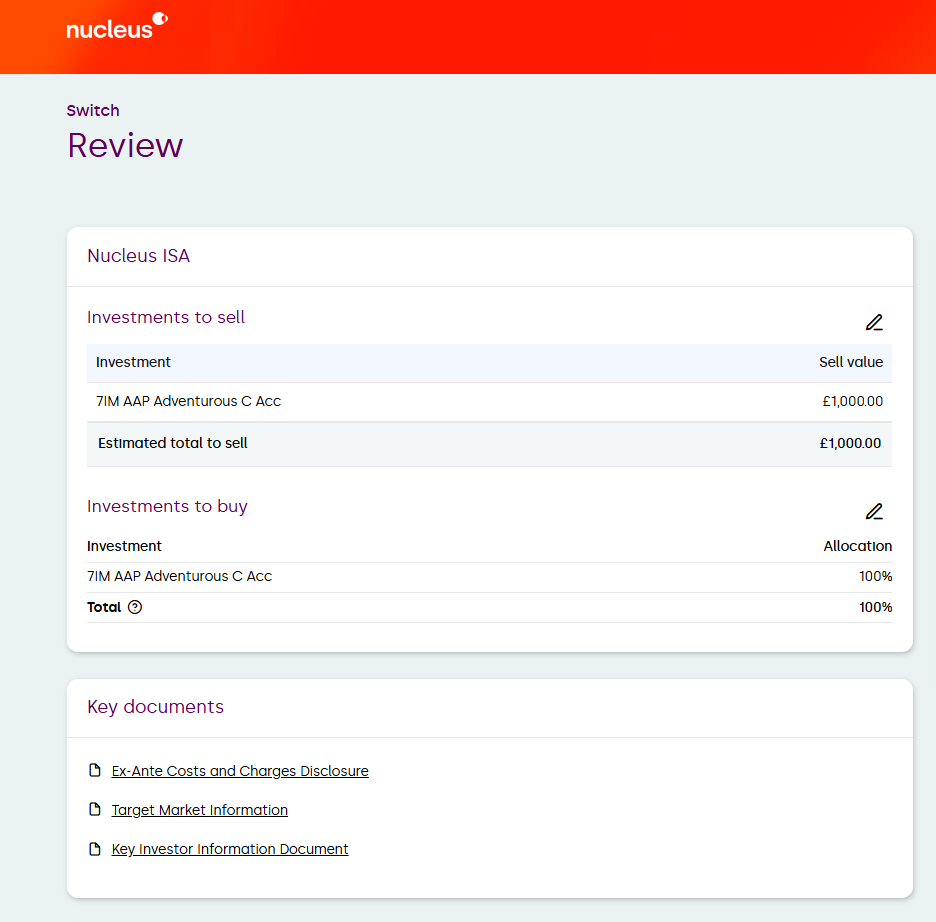Click document icon beside Ex-Ante Costs link

pos(95,770)
